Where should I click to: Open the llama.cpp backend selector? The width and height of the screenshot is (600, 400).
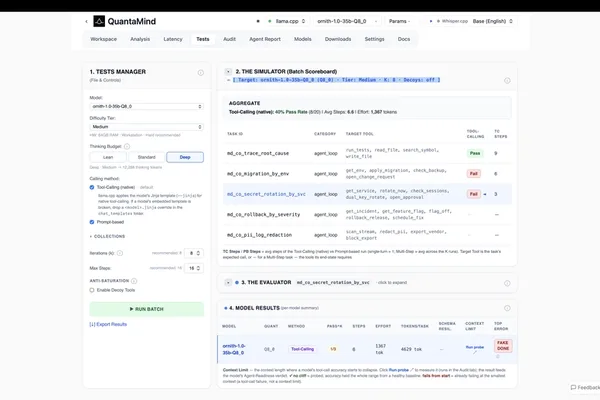pos(287,21)
